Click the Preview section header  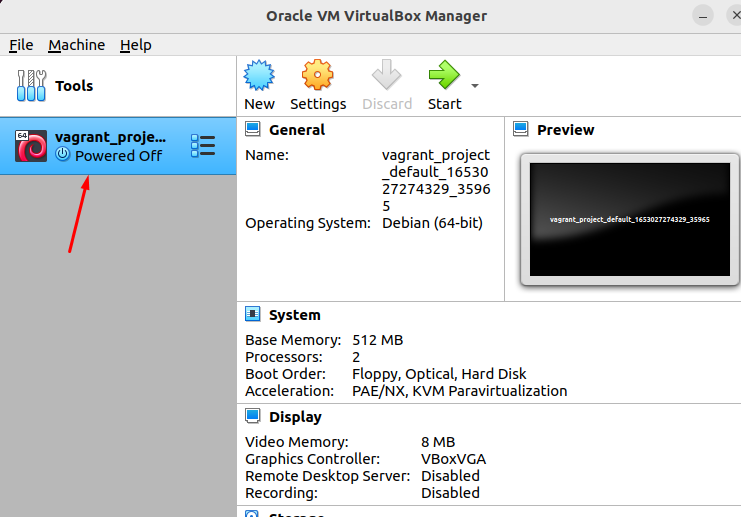click(566, 129)
